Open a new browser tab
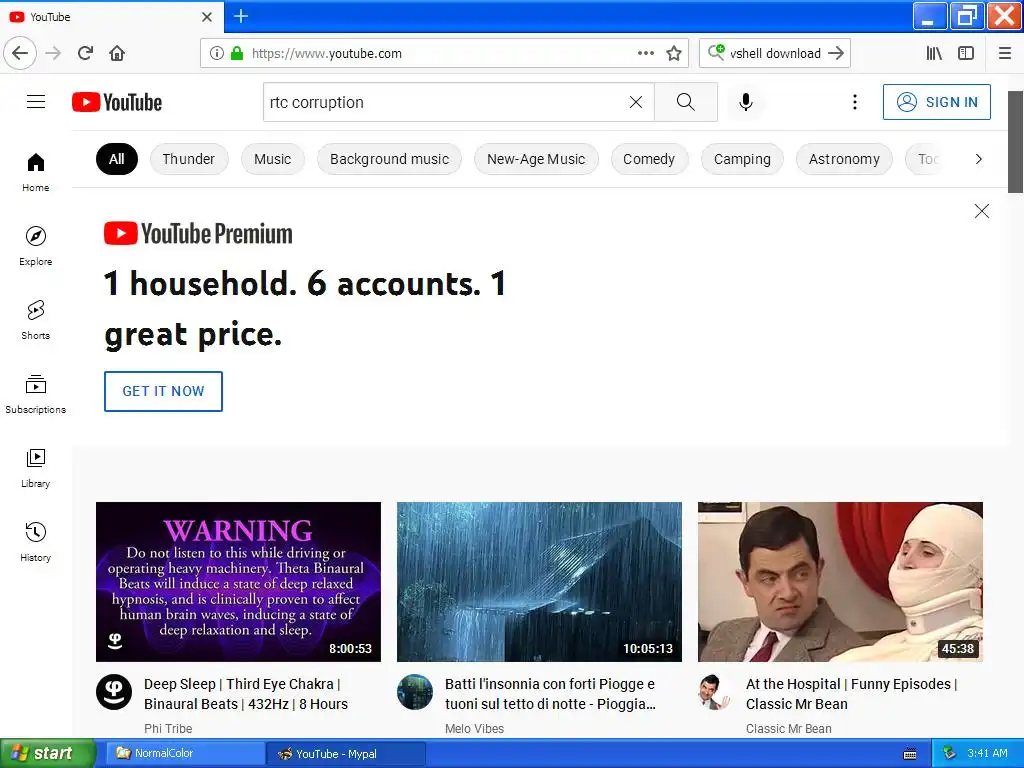The width and height of the screenshot is (1024, 768). coord(240,16)
